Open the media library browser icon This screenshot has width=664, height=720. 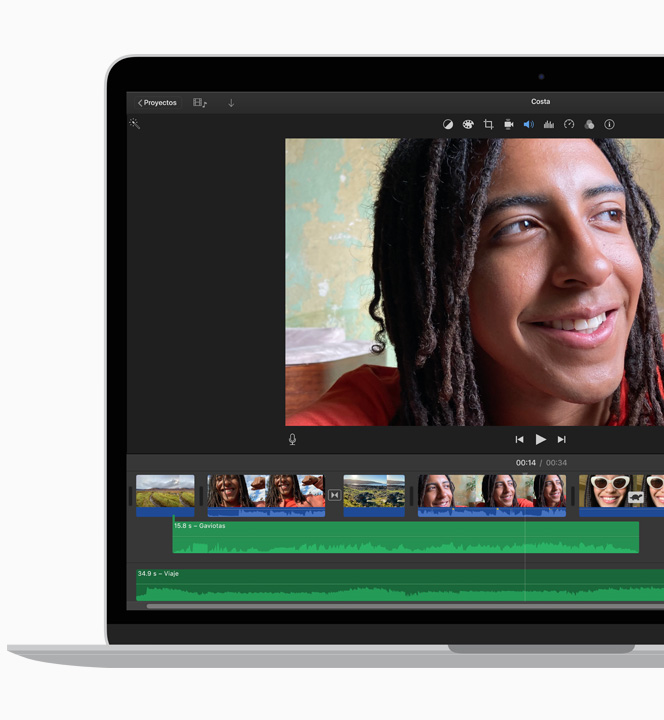pos(200,103)
